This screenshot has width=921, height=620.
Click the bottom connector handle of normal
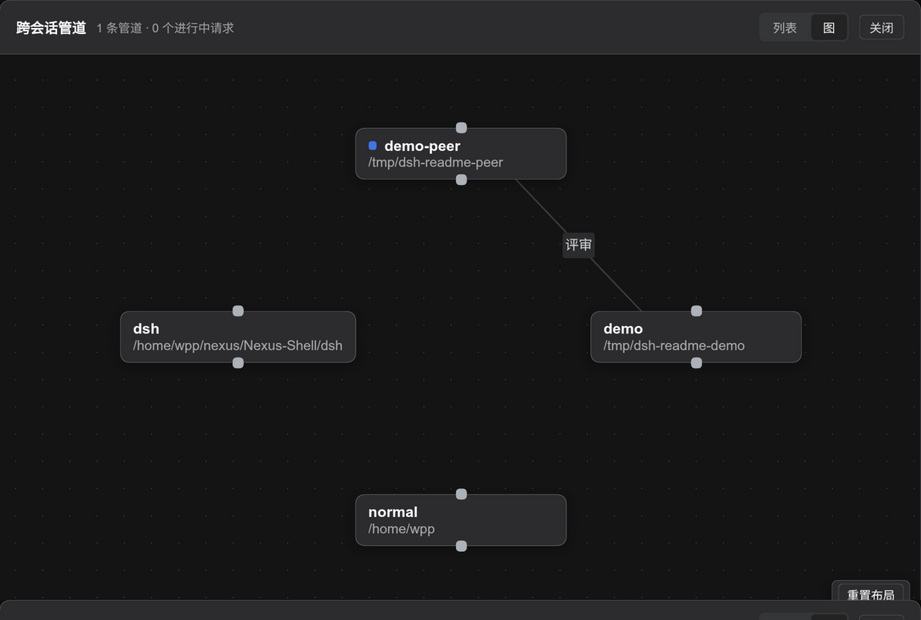click(x=462, y=546)
